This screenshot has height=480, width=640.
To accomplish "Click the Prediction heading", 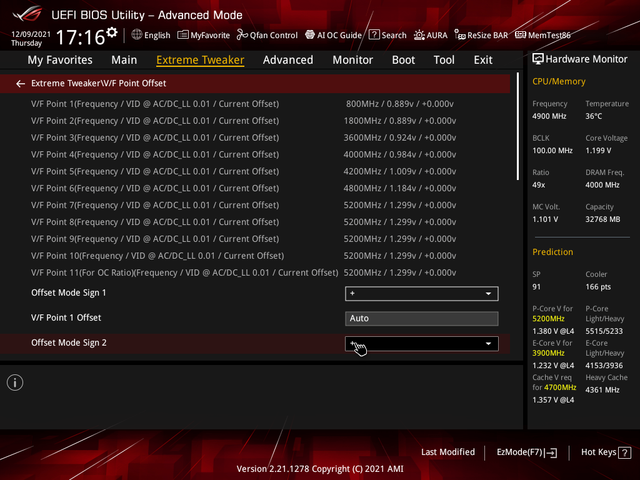I will 553,252.
